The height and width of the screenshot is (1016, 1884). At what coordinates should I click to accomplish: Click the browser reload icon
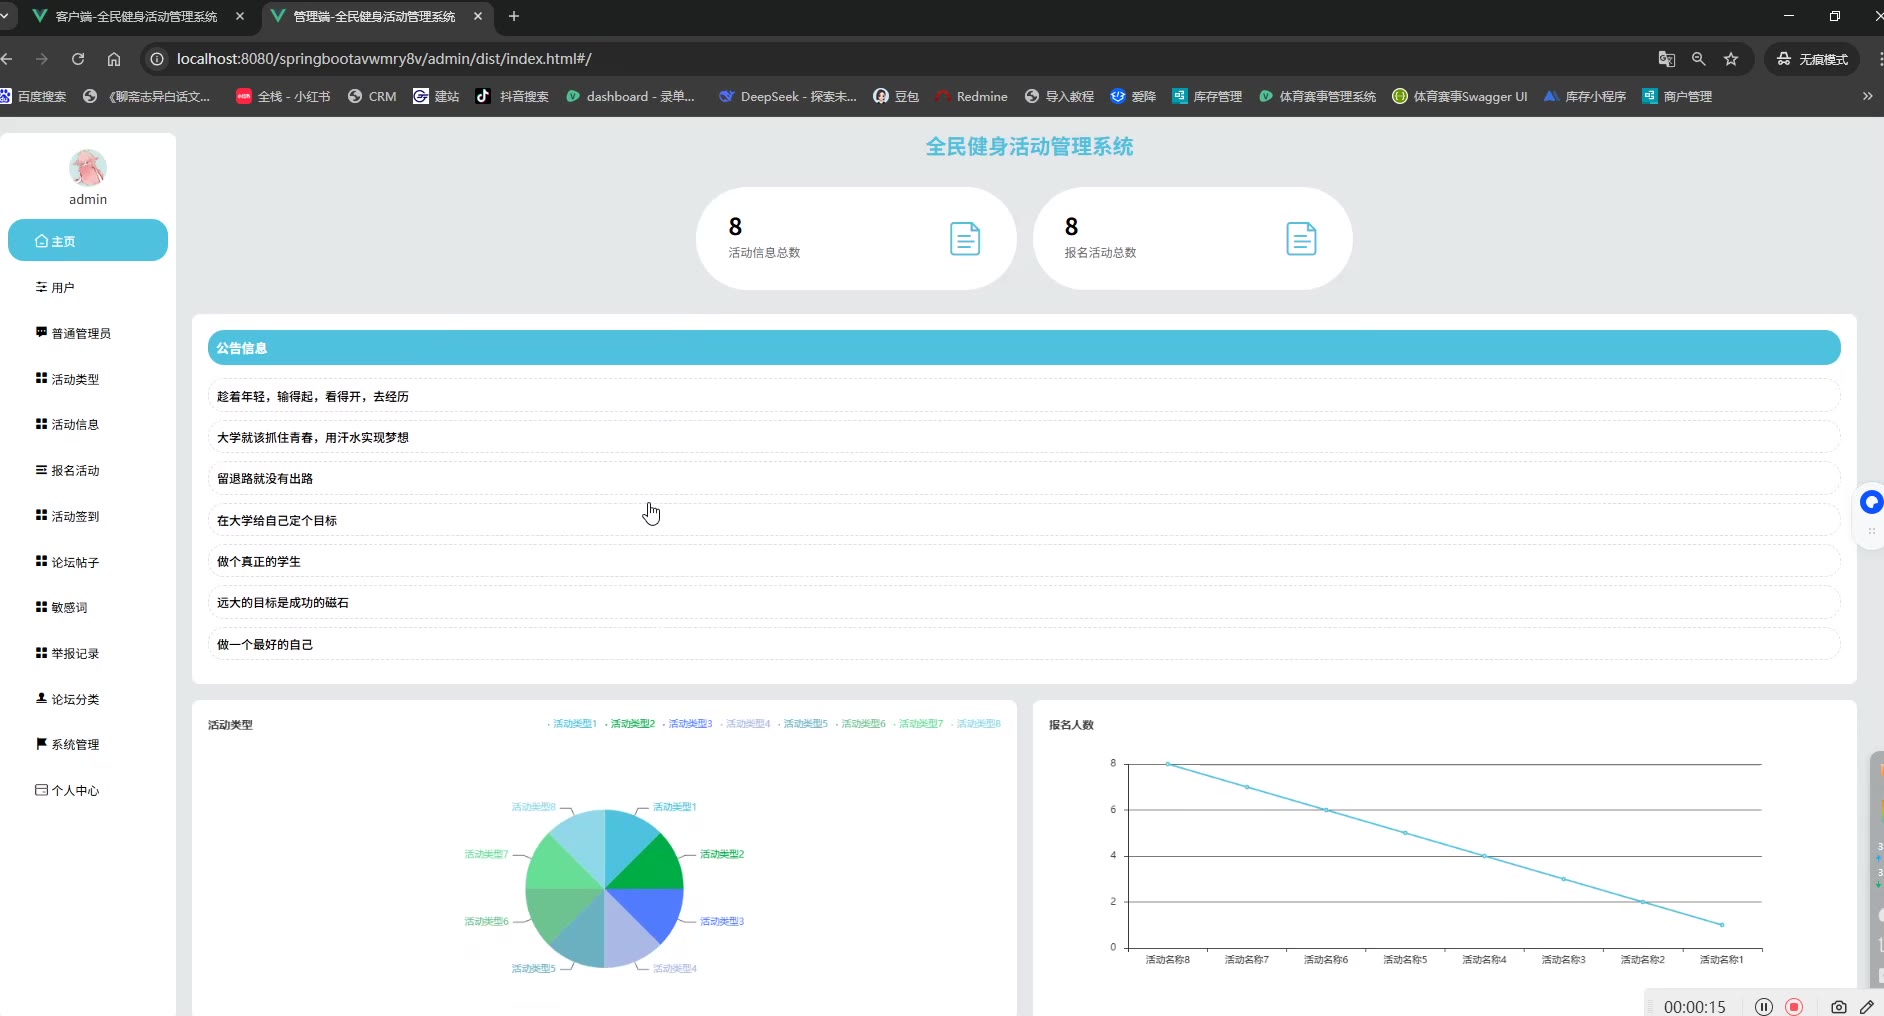pos(78,59)
